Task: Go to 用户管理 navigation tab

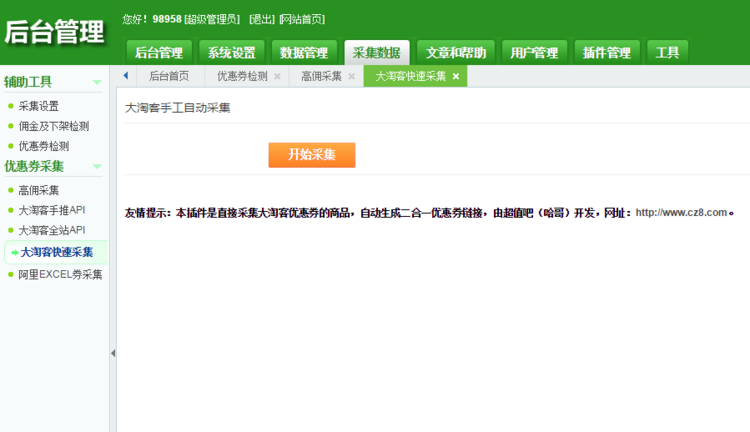Action: point(534,53)
